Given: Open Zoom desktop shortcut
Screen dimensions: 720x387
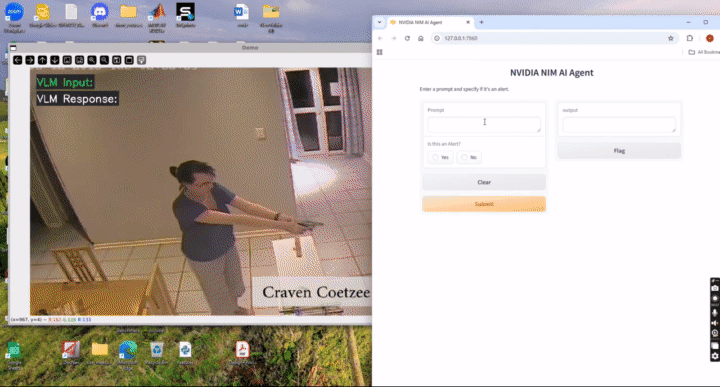Looking at the screenshot, I should (x=14, y=17).
